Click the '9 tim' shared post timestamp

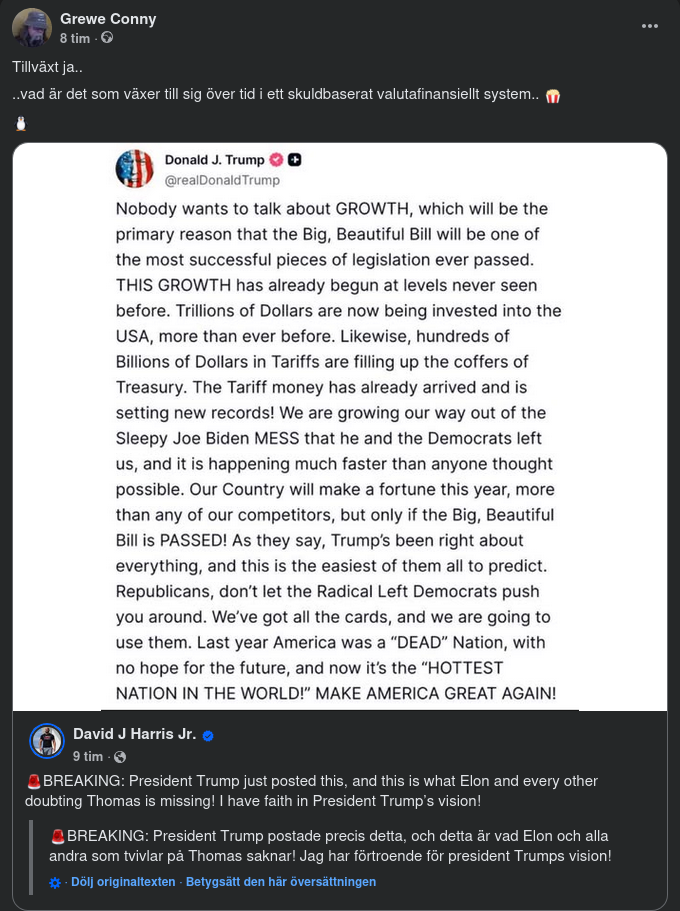87,757
